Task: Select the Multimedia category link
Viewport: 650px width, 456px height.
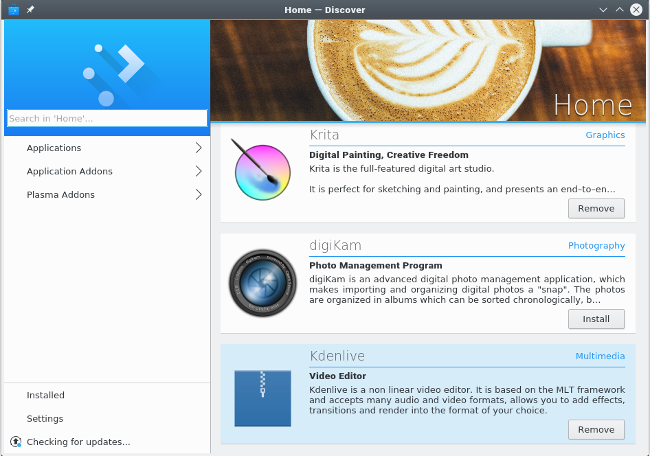Action: [600, 356]
